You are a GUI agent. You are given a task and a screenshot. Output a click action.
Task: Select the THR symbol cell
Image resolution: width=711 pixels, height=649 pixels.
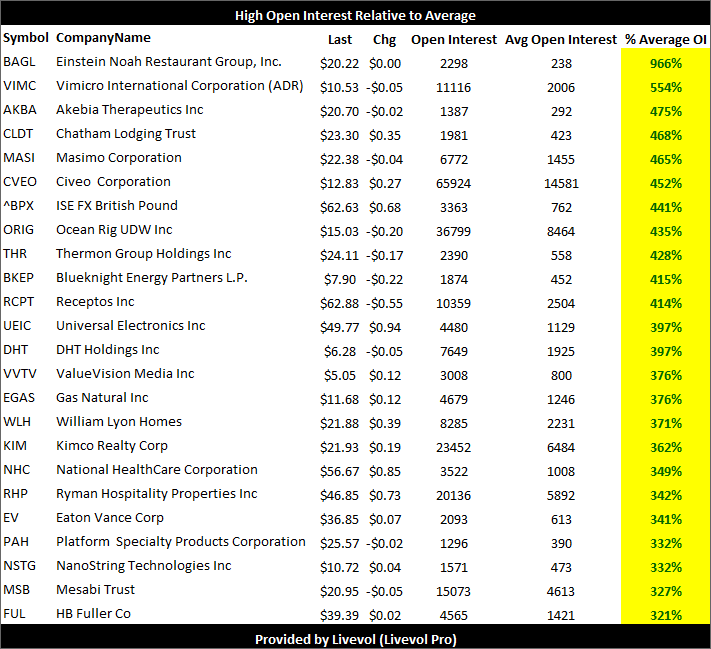tap(15, 254)
